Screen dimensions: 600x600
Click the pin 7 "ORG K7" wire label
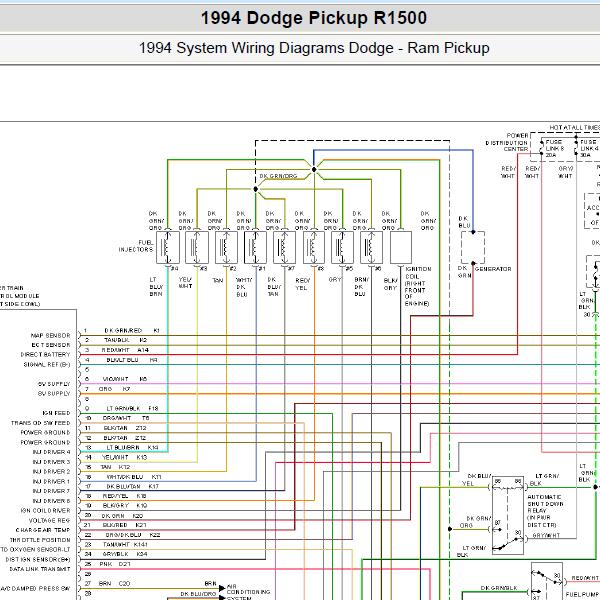coord(114,389)
